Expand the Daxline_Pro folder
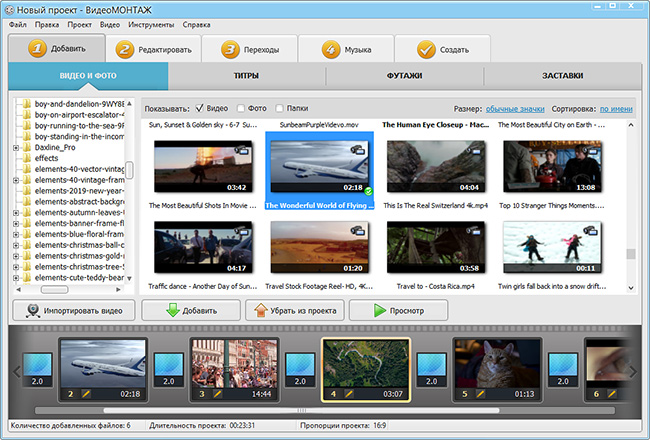 point(16,147)
